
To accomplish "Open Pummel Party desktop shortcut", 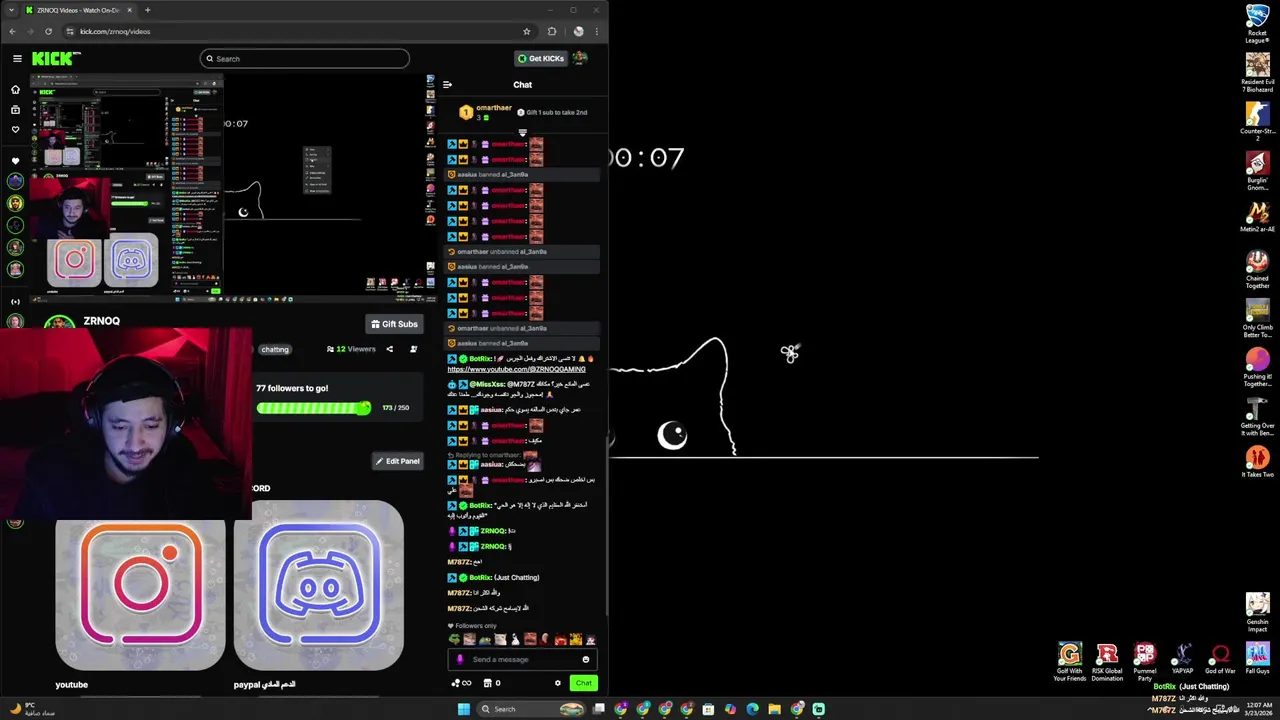I will (x=1145, y=662).
